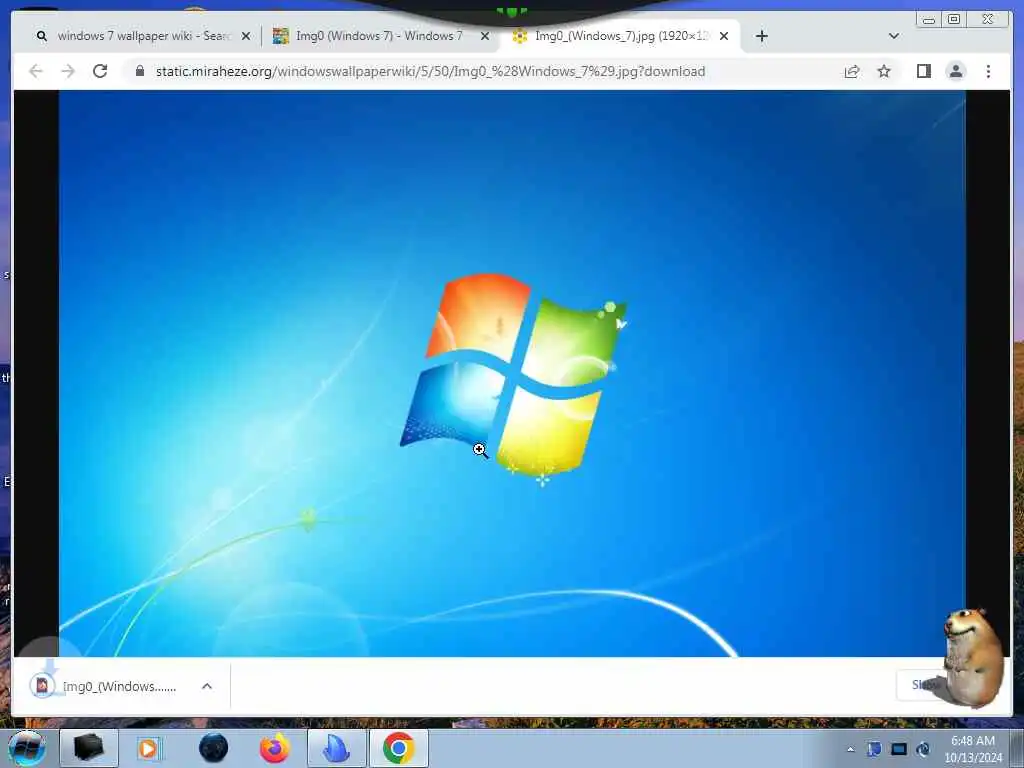This screenshot has width=1024, height=768.
Task: Open the Chrome side panel
Action: [923, 71]
